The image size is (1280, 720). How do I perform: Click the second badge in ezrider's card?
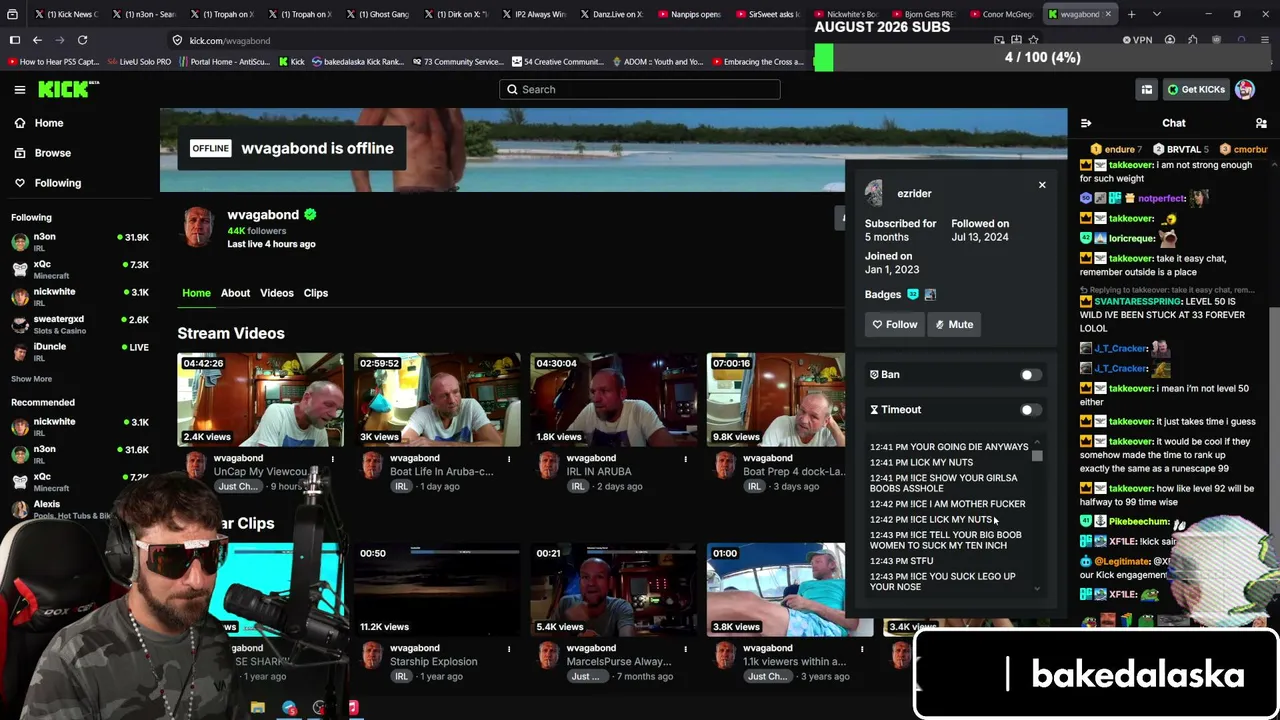point(930,295)
